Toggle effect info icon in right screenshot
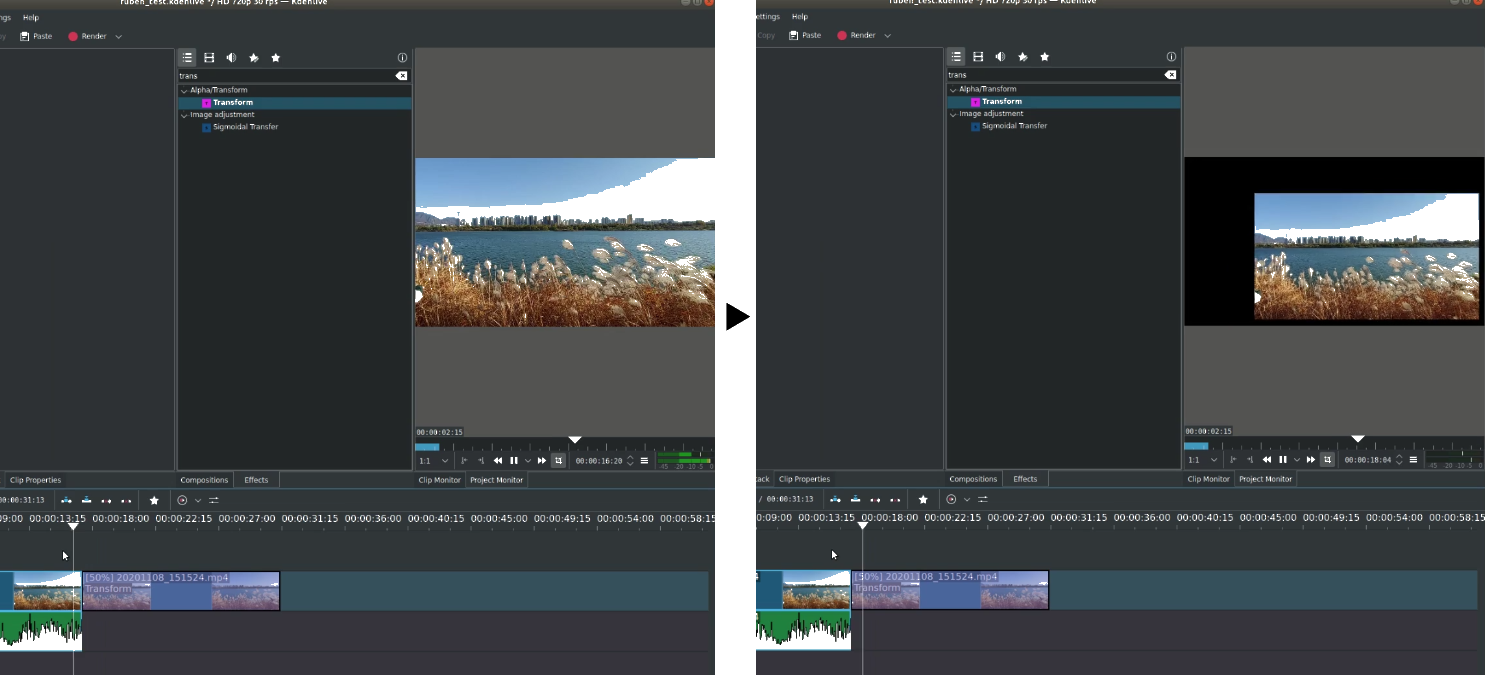This screenshot has height=675, width=1485. (1171, 57)
